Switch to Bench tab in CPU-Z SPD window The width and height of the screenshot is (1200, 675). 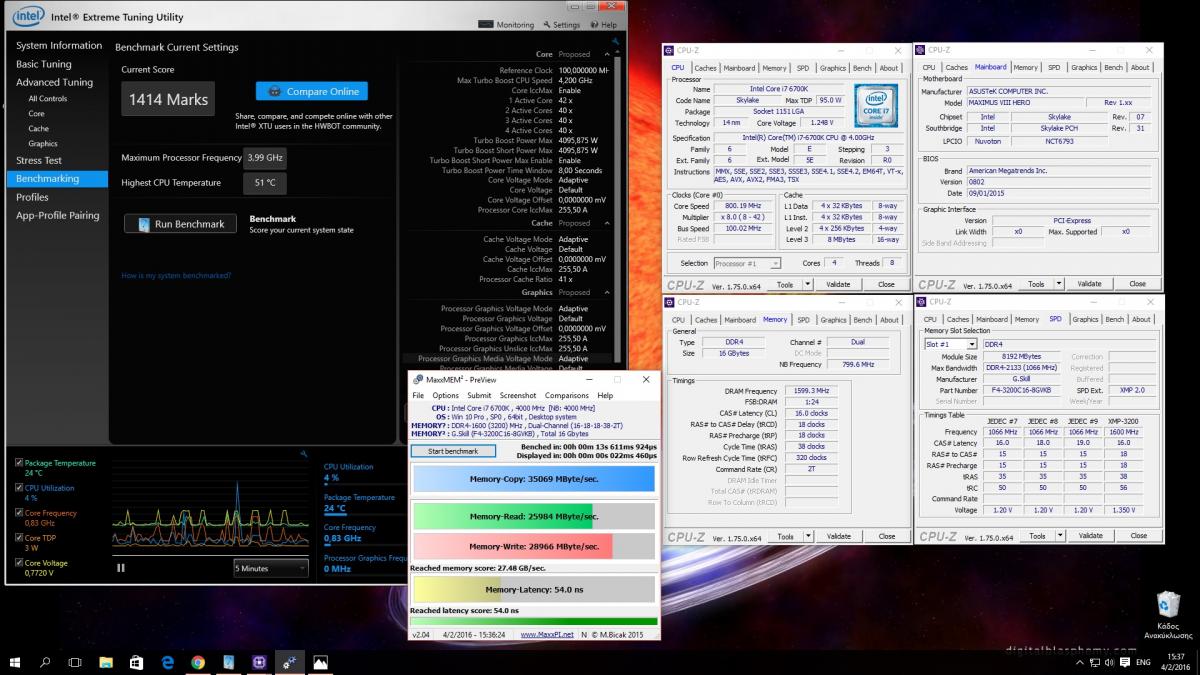tap(1113, 320)
